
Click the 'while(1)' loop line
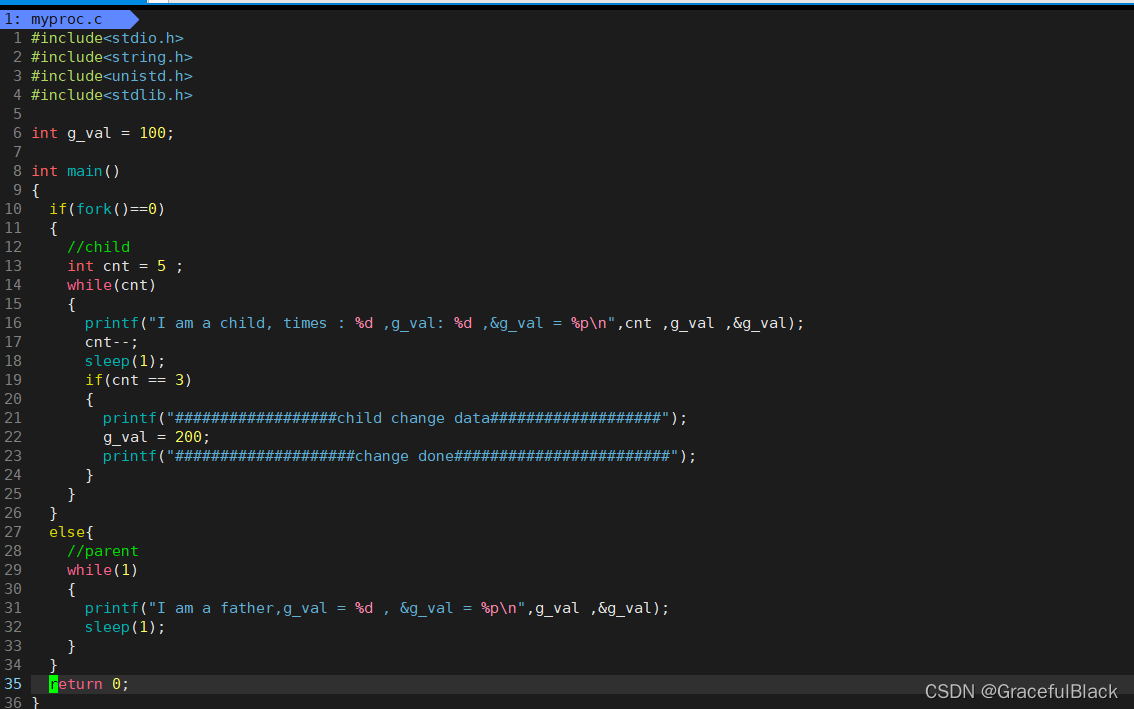coord(103,570)
